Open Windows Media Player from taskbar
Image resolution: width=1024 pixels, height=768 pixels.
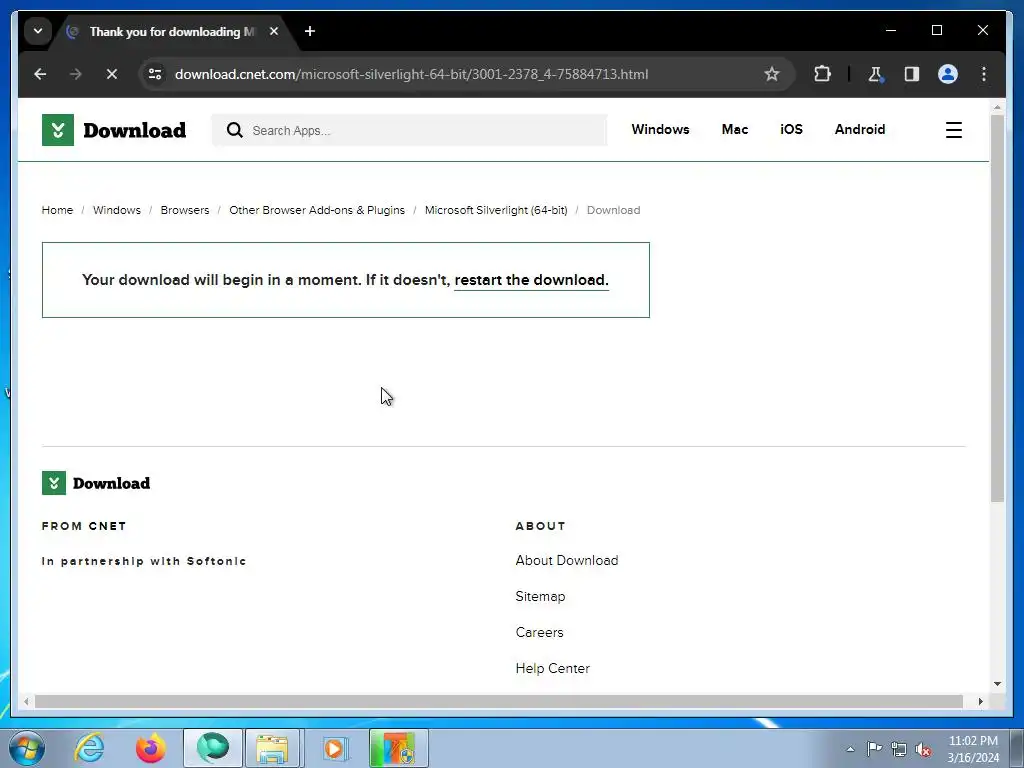[x=335, y=748]
